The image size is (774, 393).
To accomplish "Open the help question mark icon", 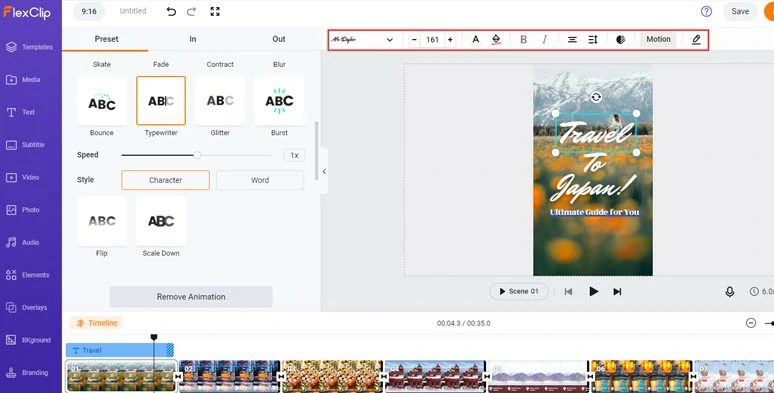I will (706, 11).
